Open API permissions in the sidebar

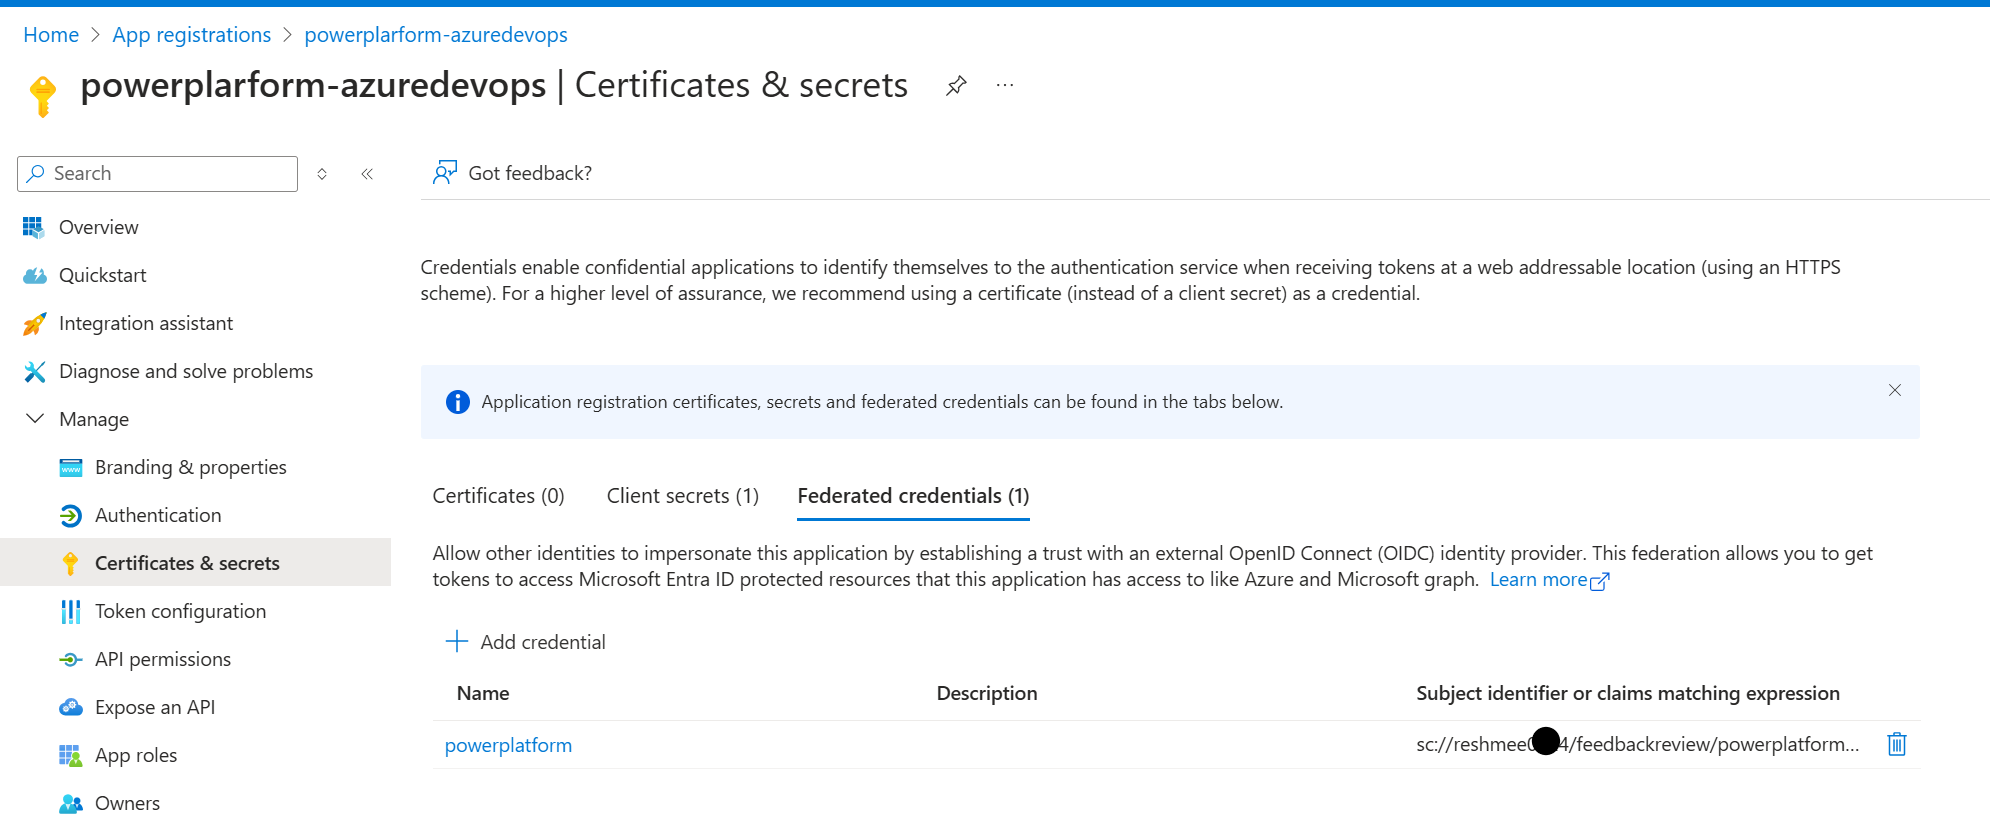tap(162, 659)
